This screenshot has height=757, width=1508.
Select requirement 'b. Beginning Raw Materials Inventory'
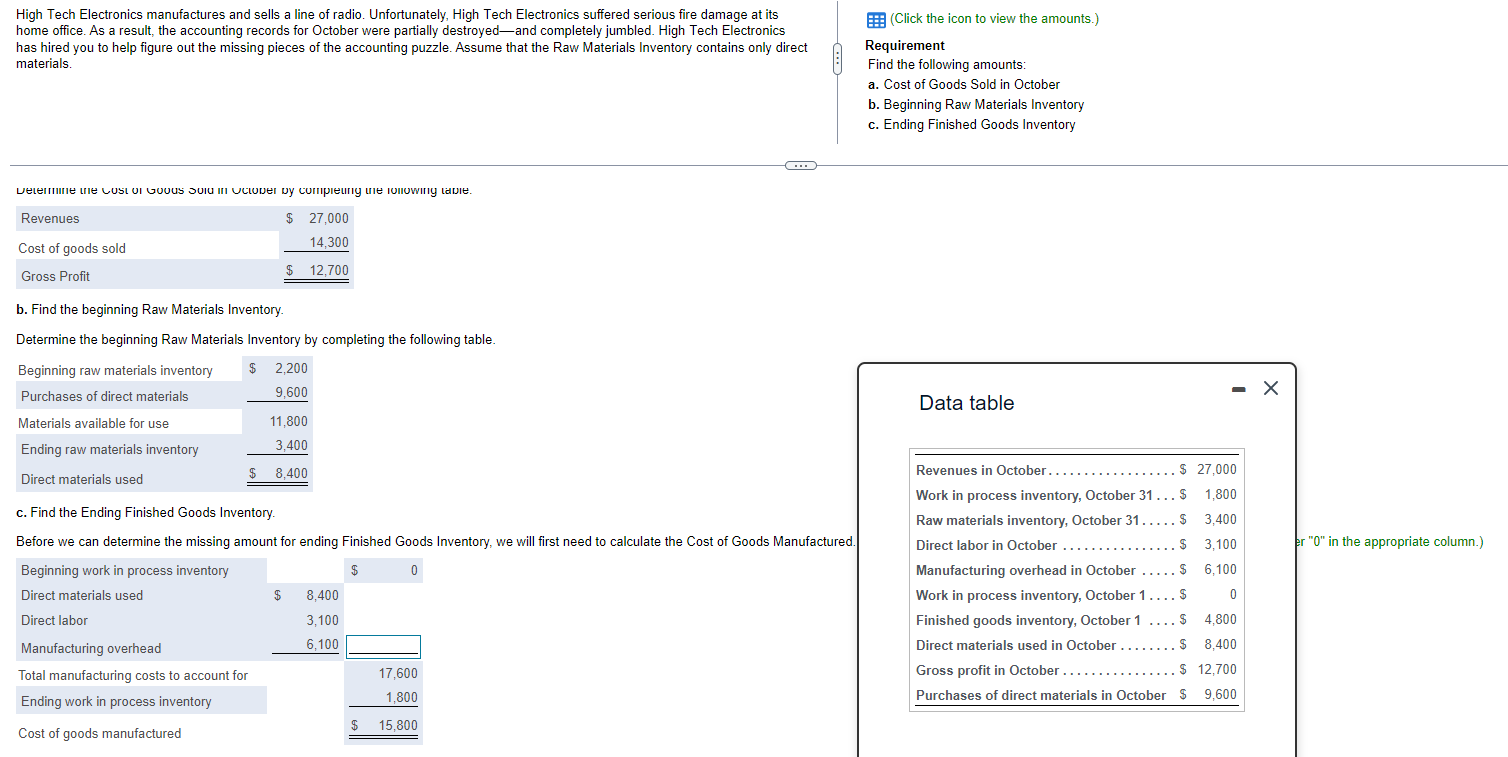click(x=976, y=104)
